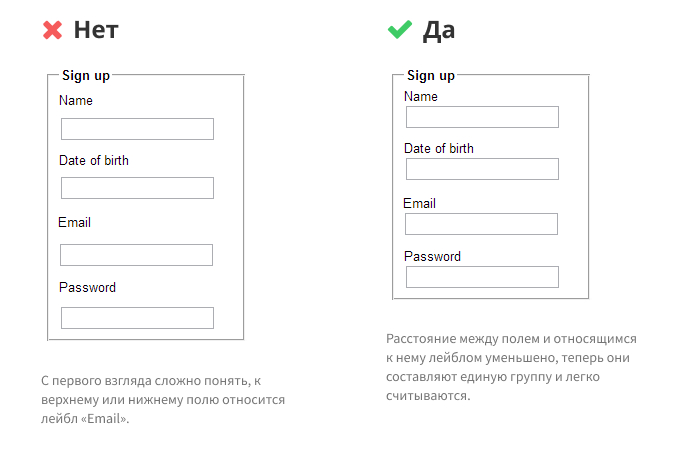
Task: Click the caption starting "Расстояние между полем"
Action: (x=510, y=368)
